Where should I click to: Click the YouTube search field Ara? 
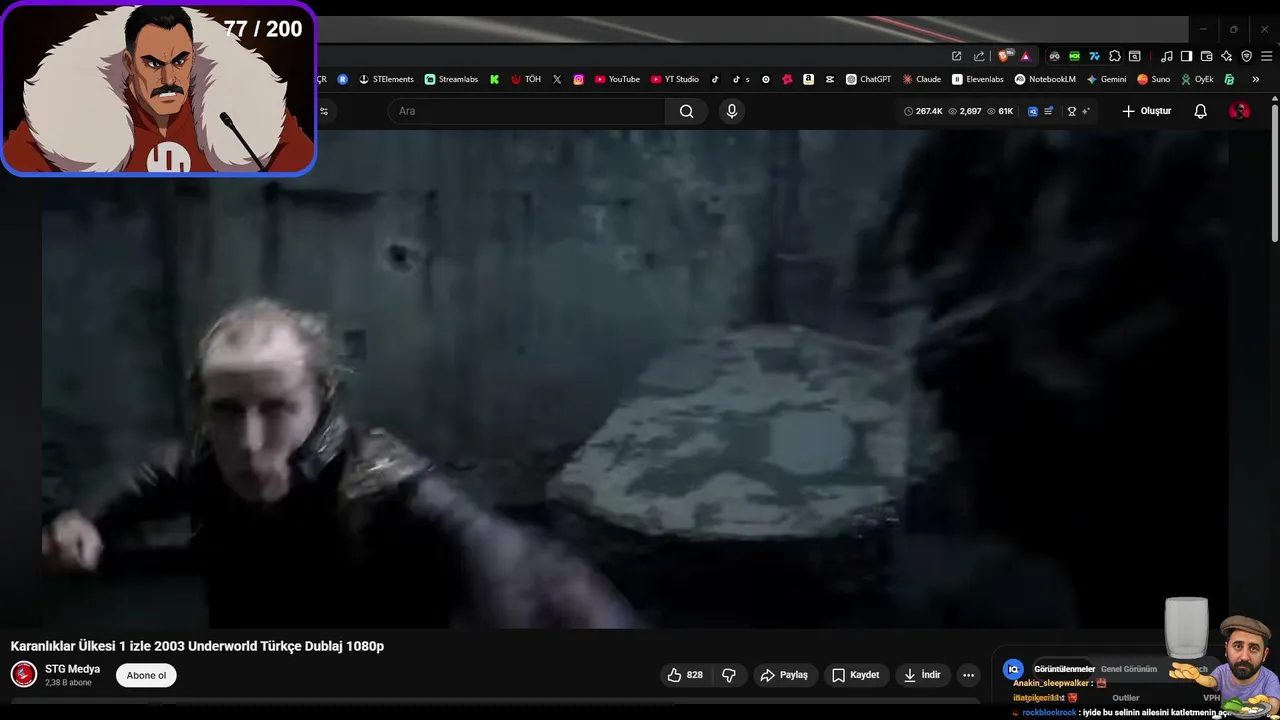[527, 111]
